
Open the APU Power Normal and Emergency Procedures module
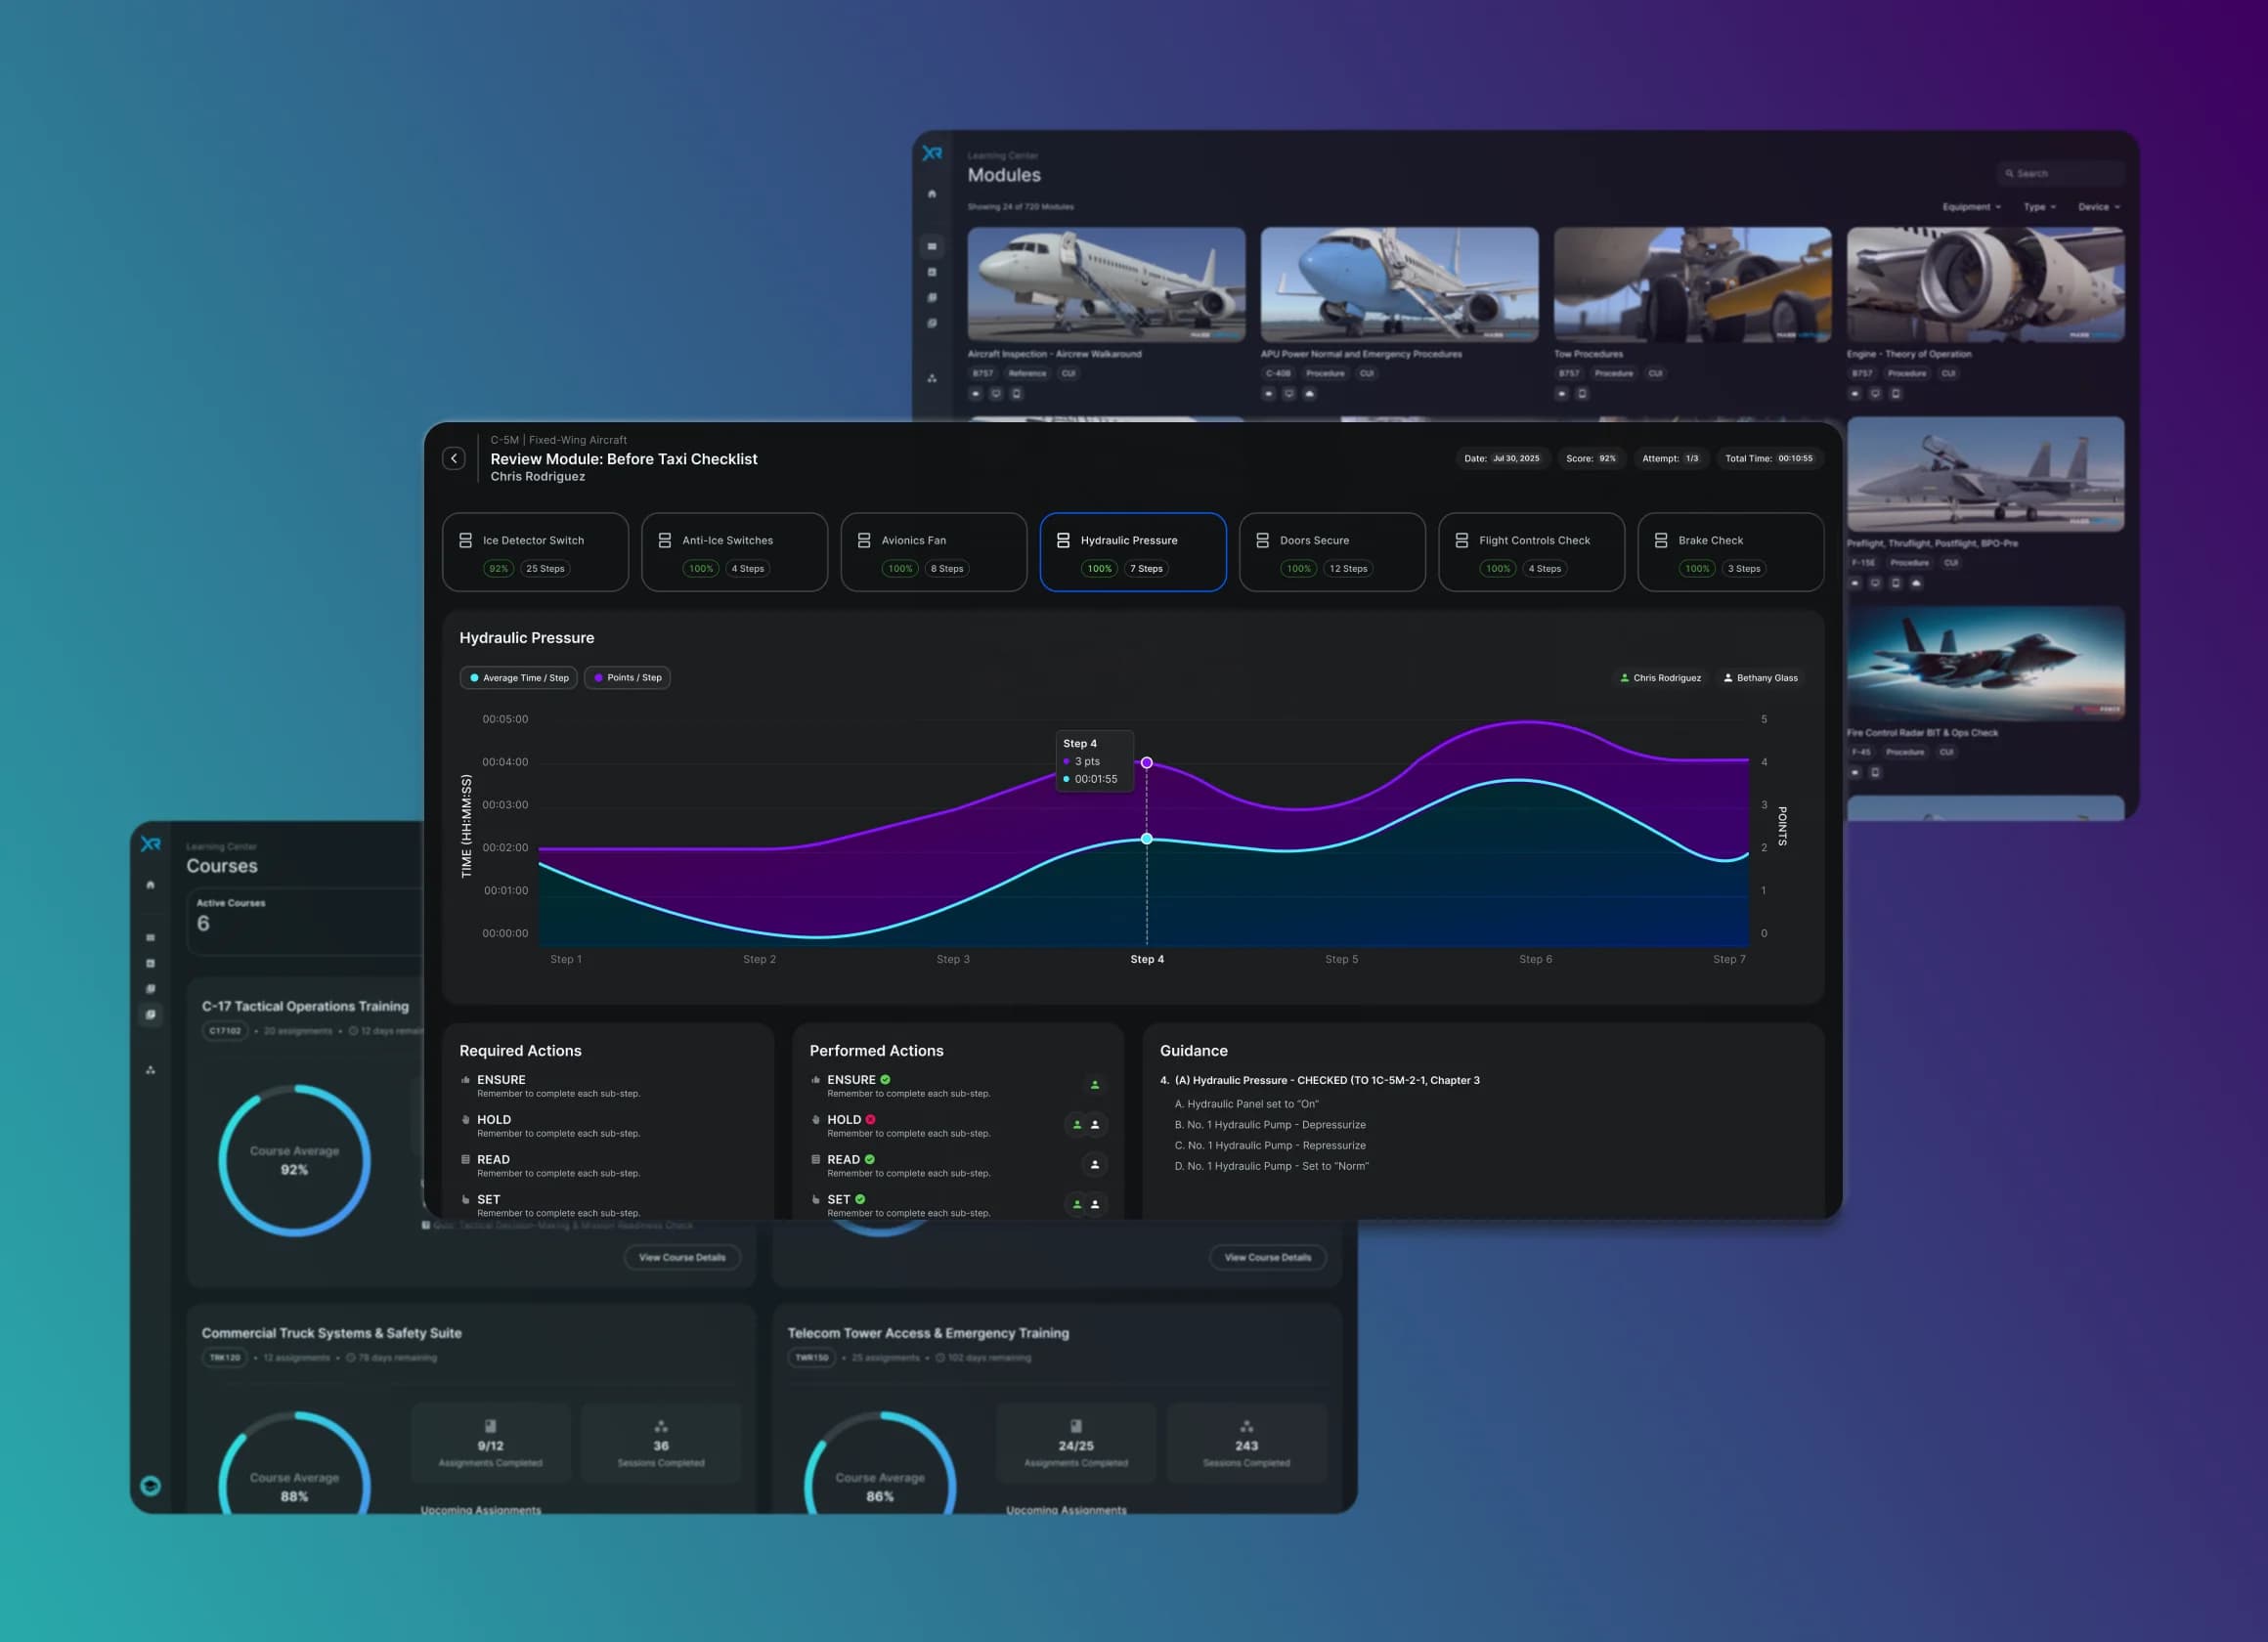1399,285
